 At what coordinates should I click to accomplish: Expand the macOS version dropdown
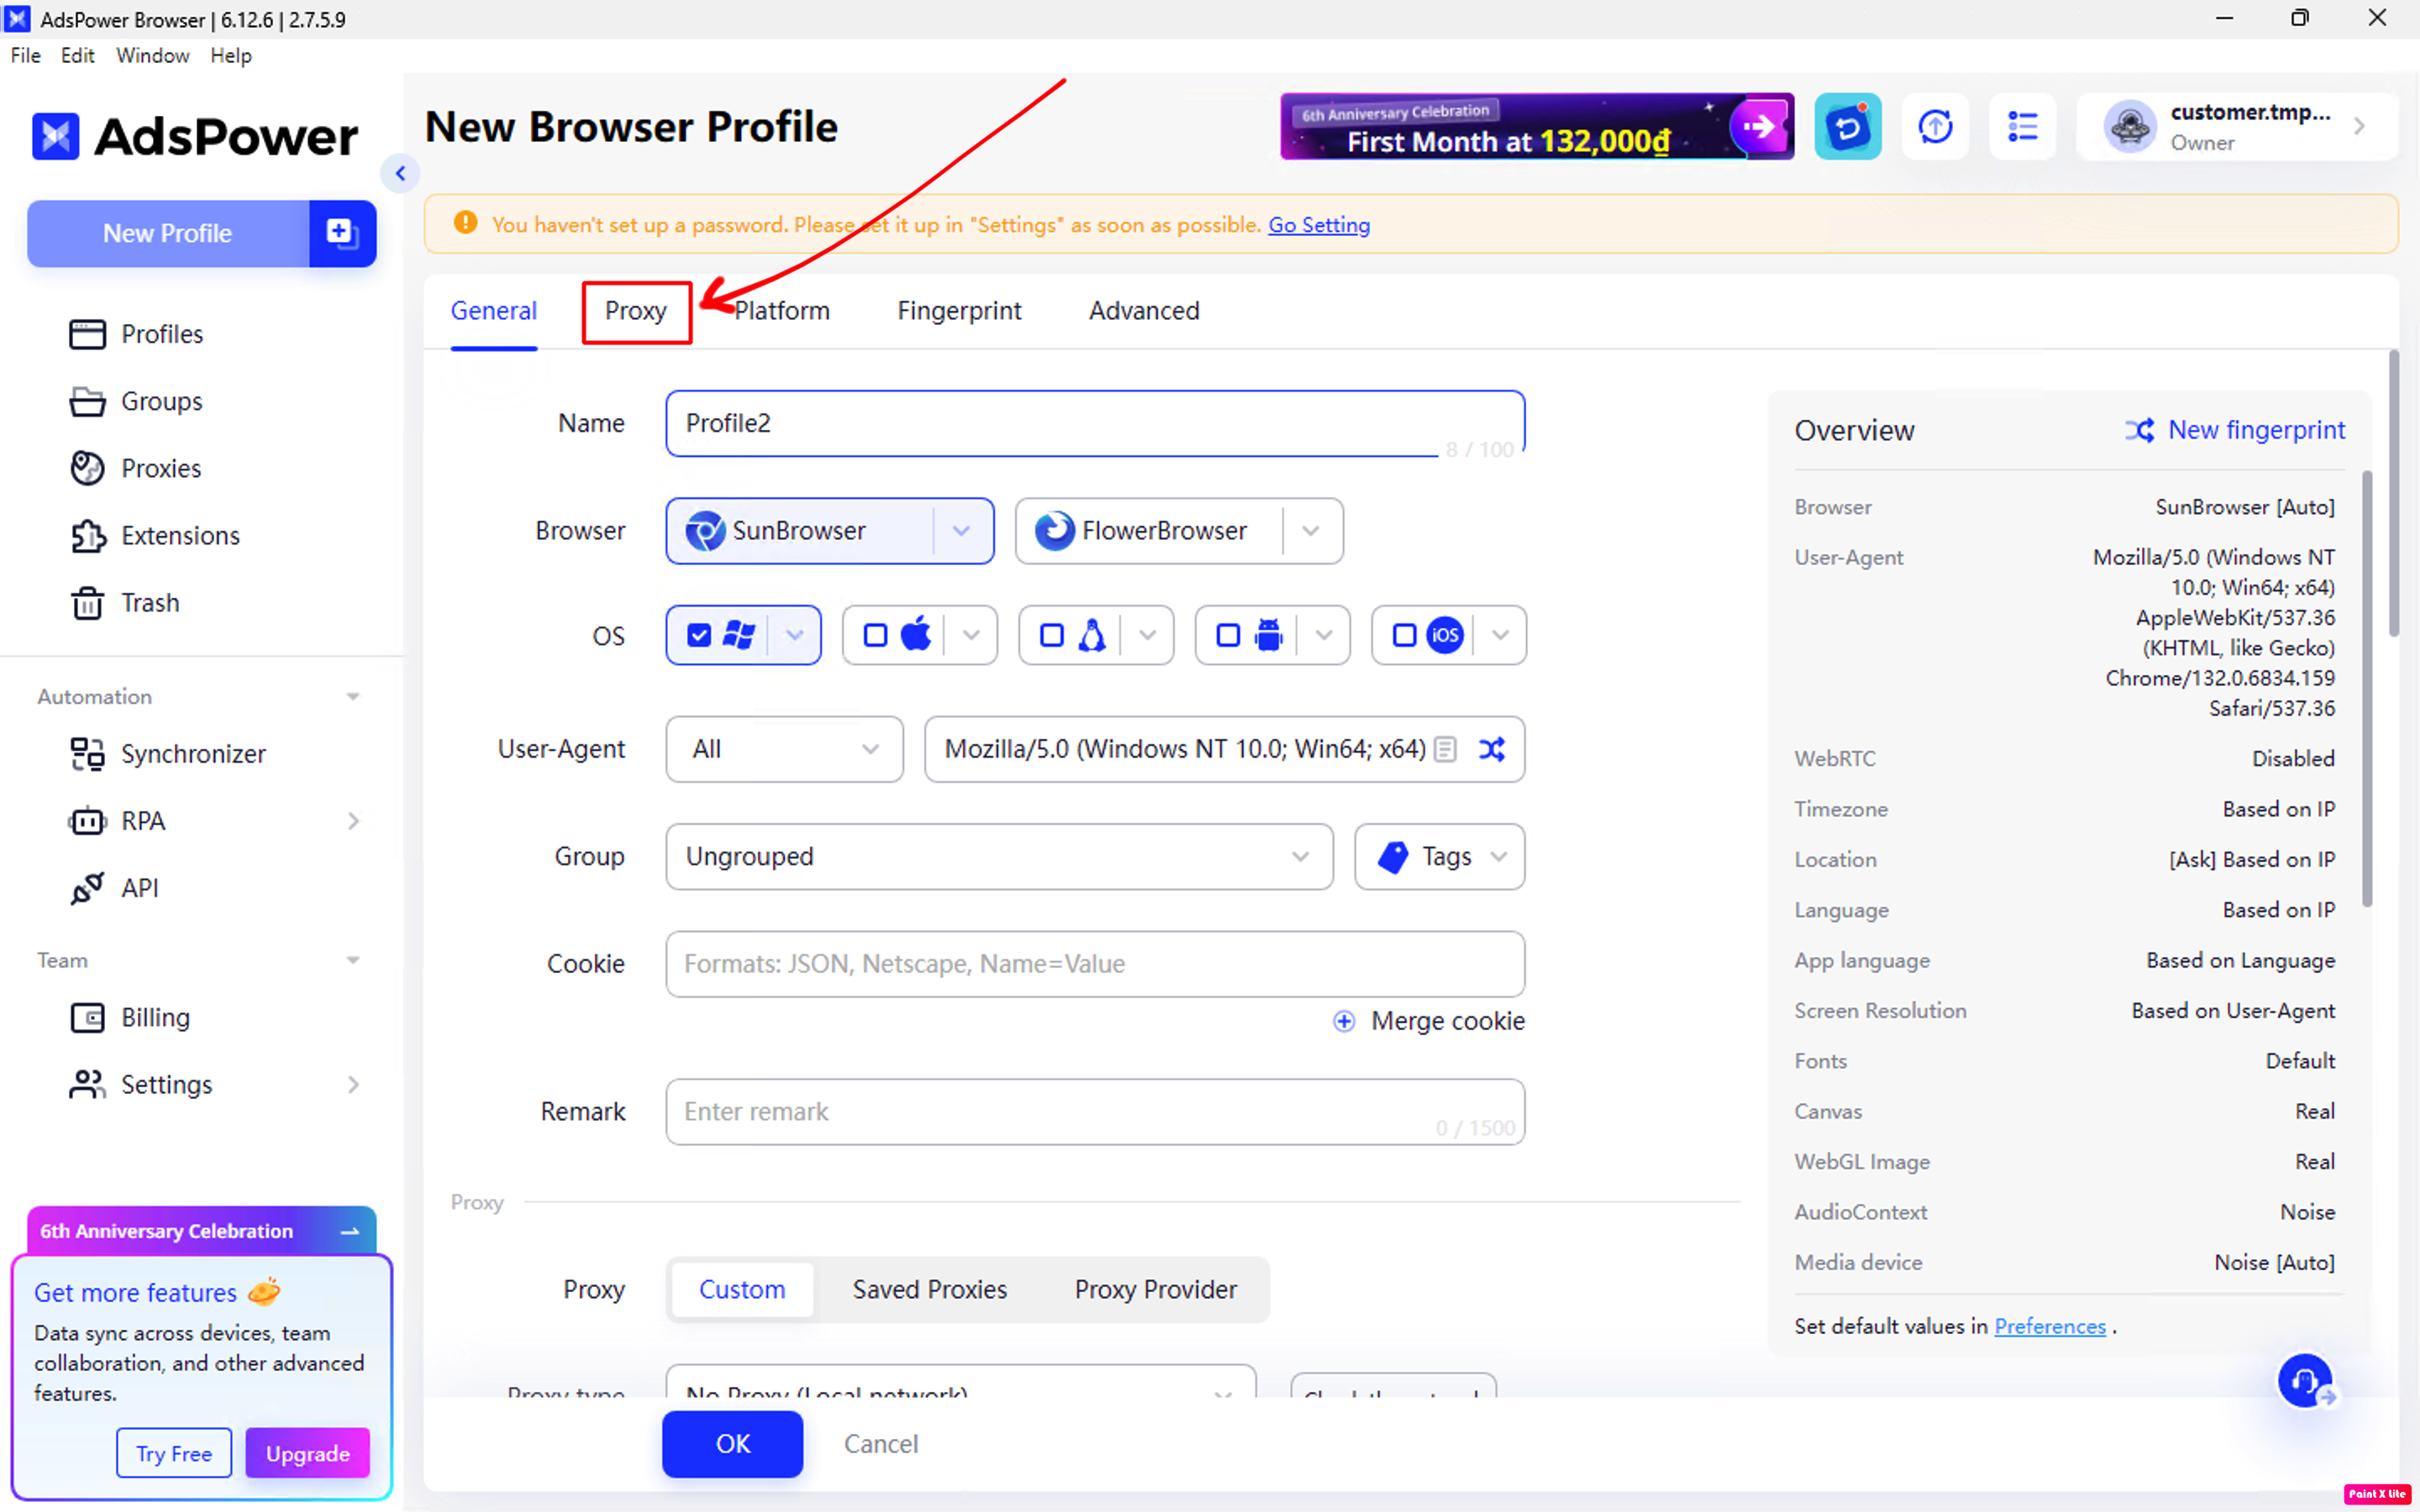971,635
